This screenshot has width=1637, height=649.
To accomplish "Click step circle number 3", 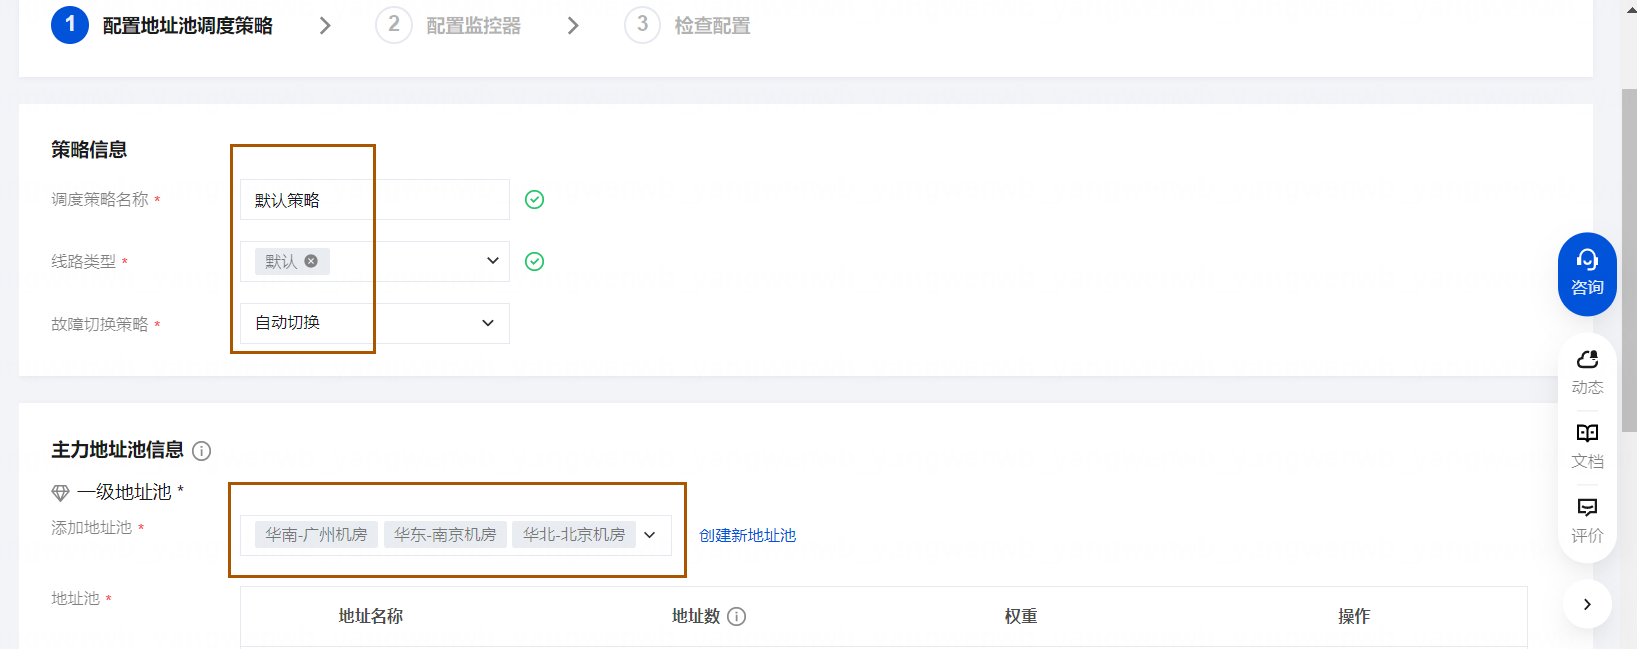I will (x=642, y=24).
